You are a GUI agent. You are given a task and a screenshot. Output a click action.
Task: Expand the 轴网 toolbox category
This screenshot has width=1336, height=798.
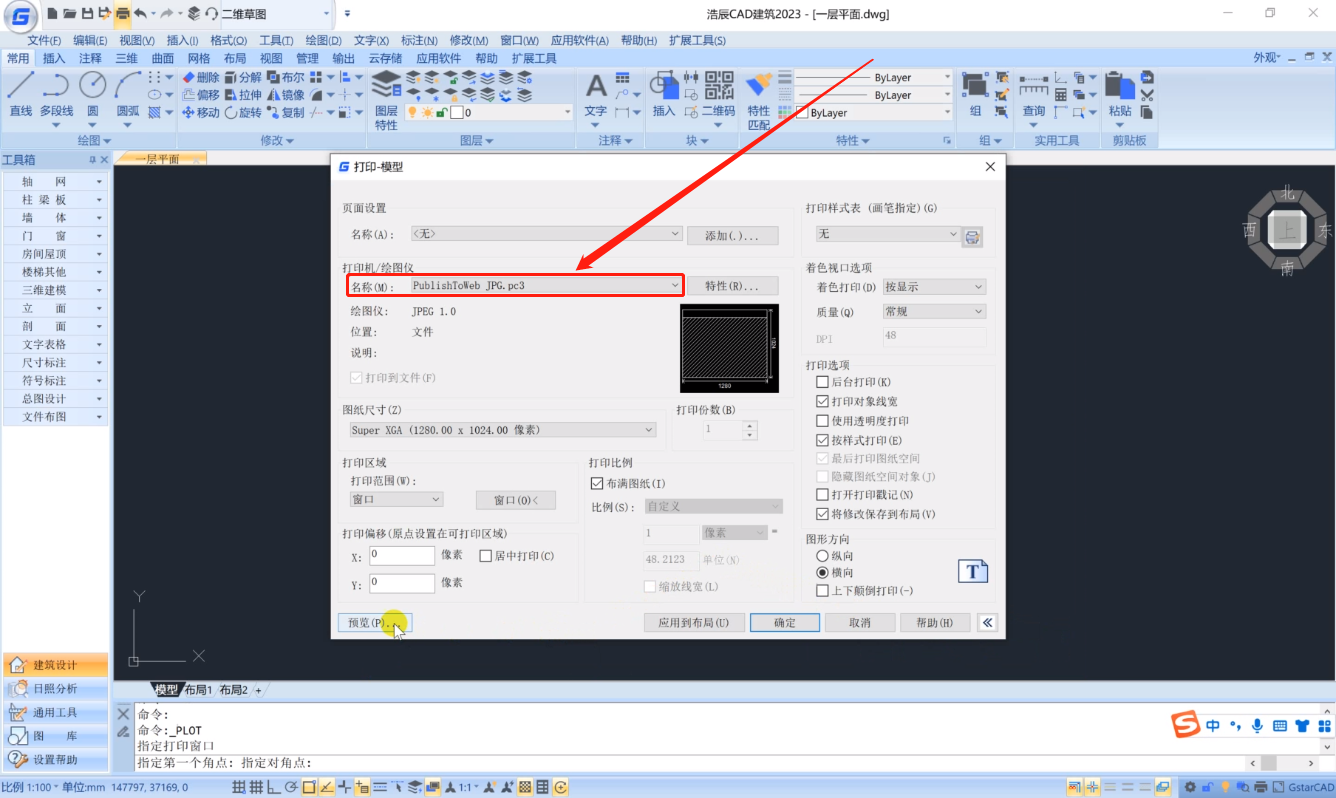55,181
